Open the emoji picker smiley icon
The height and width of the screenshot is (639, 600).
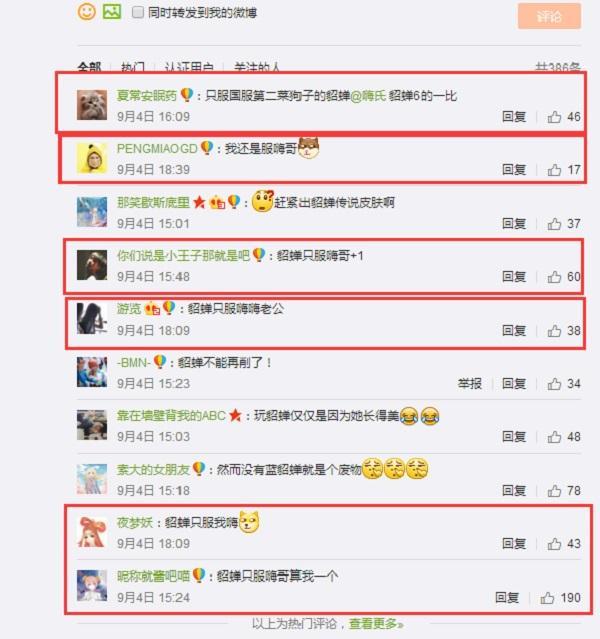pos(86,11)
